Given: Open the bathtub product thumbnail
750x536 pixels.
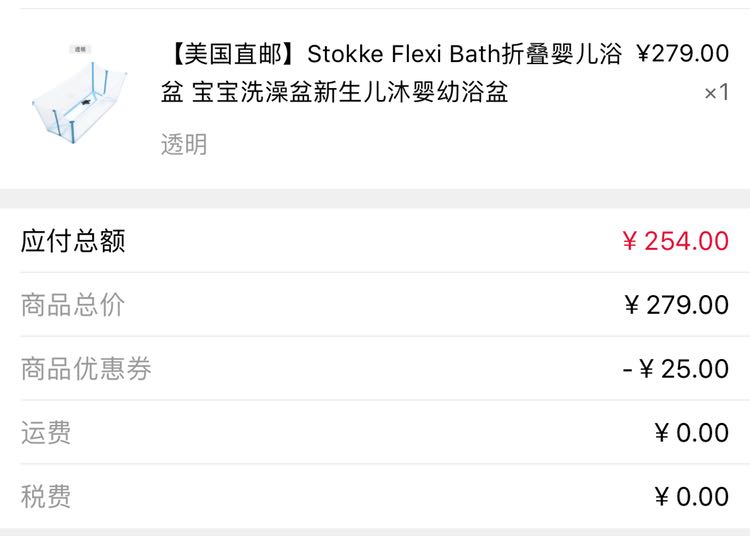Looking at the screenshot, I should tap(80, 94).
